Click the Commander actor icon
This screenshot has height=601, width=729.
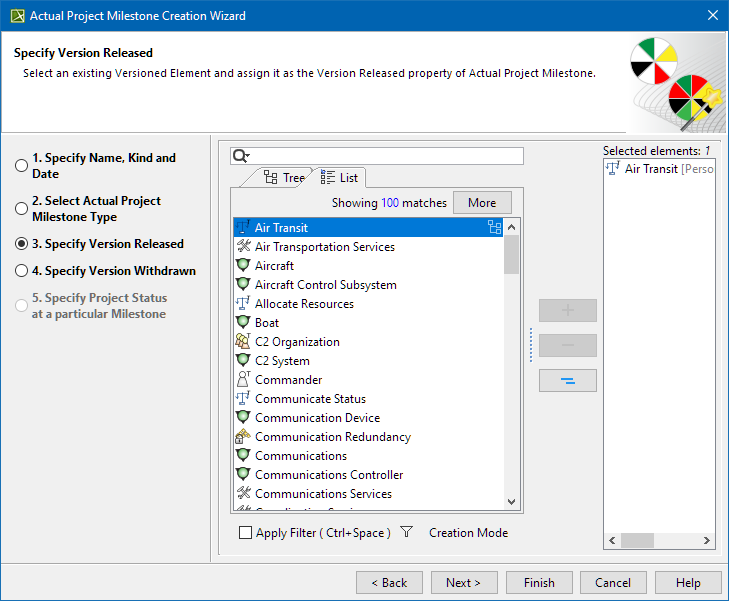pos(243,380)
